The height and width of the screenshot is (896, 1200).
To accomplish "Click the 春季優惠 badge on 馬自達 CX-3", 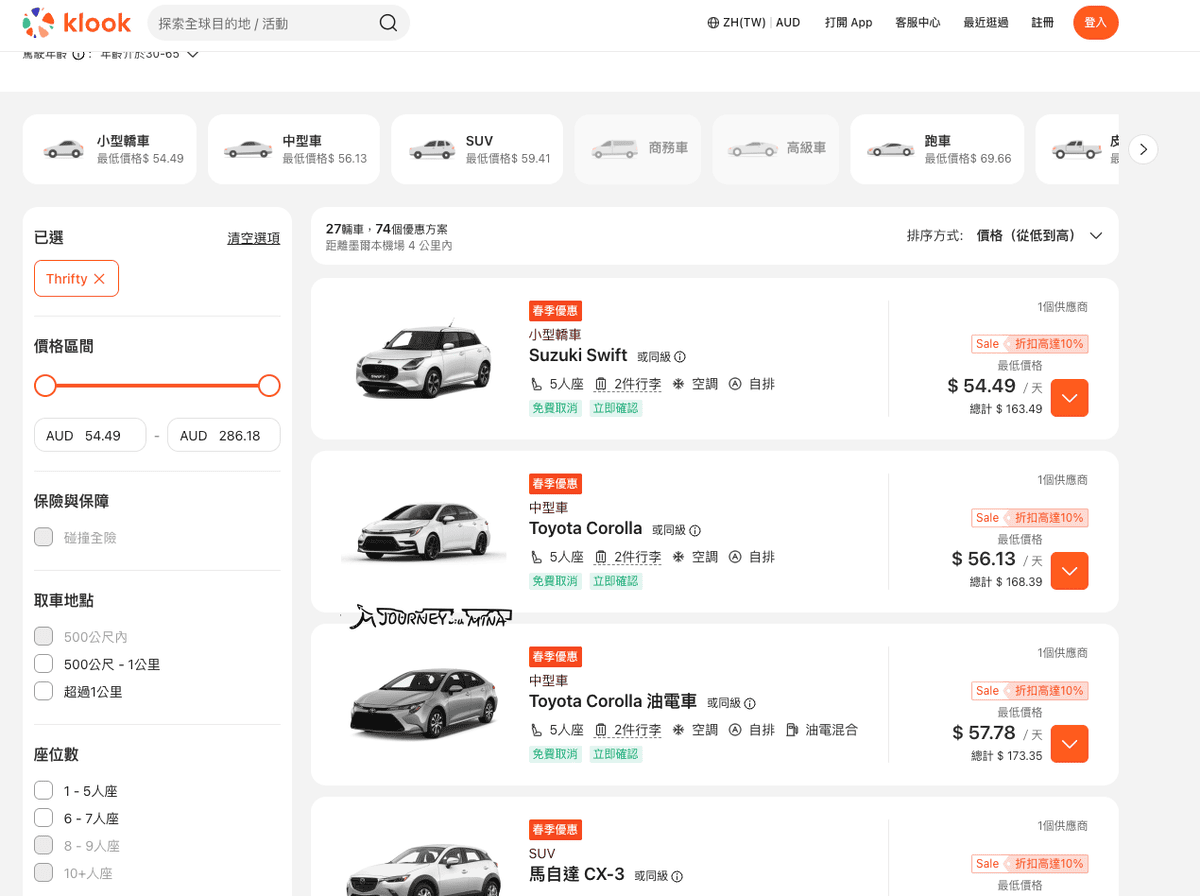I will click(x=555, y=830).
